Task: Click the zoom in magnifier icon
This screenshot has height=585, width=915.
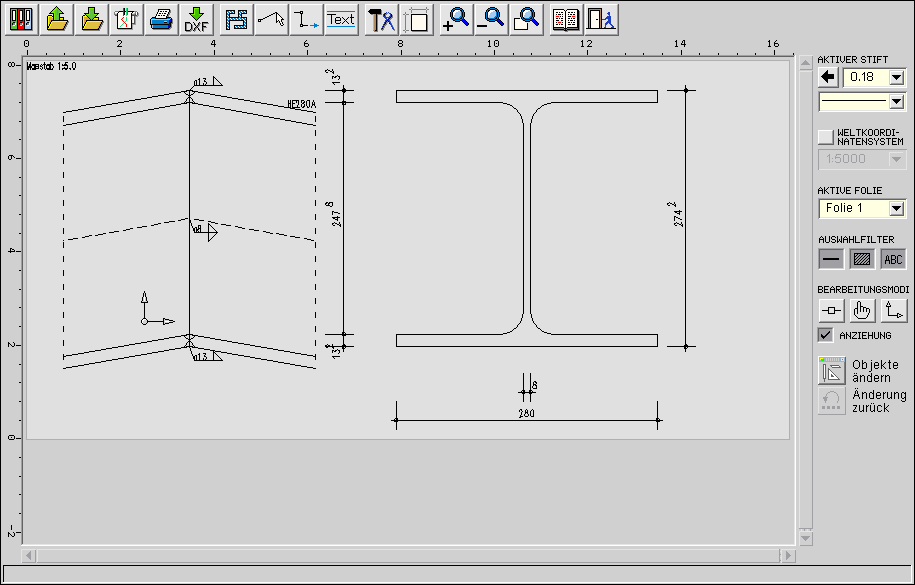Action: (x=456, y=19)
